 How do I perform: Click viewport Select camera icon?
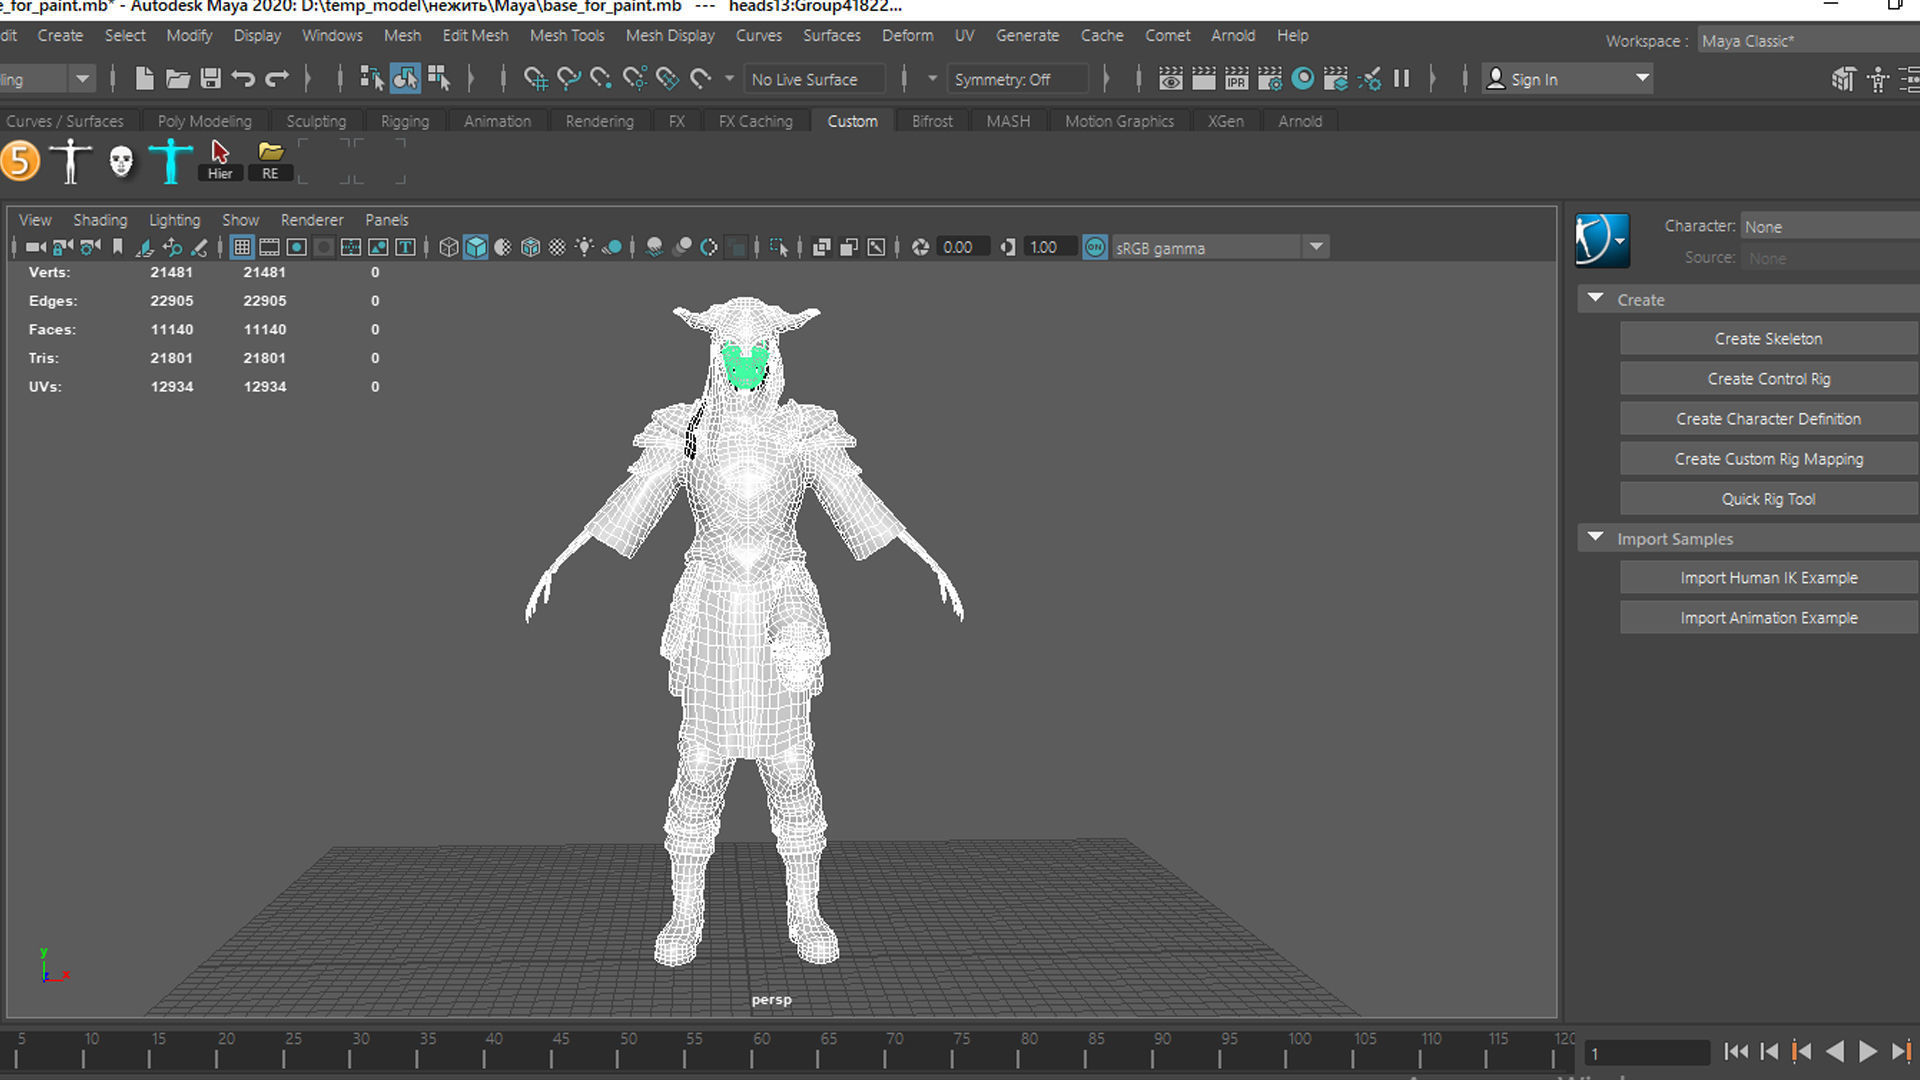point(36,247)
